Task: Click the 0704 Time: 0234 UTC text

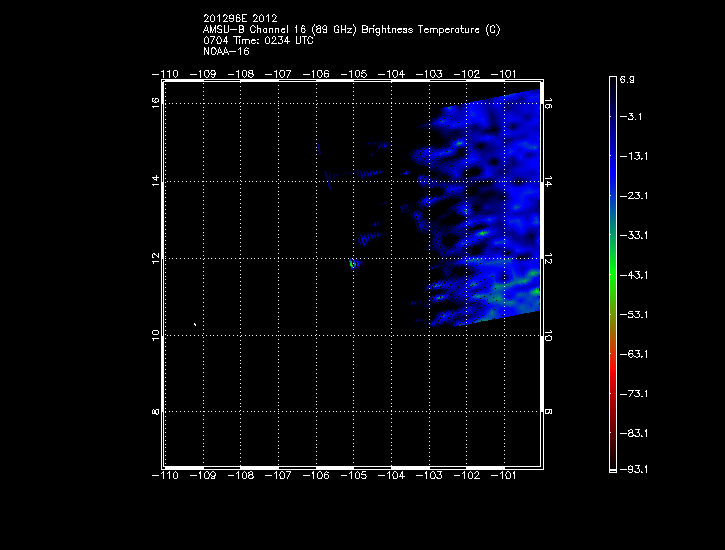Action: [x=256, y=40]
